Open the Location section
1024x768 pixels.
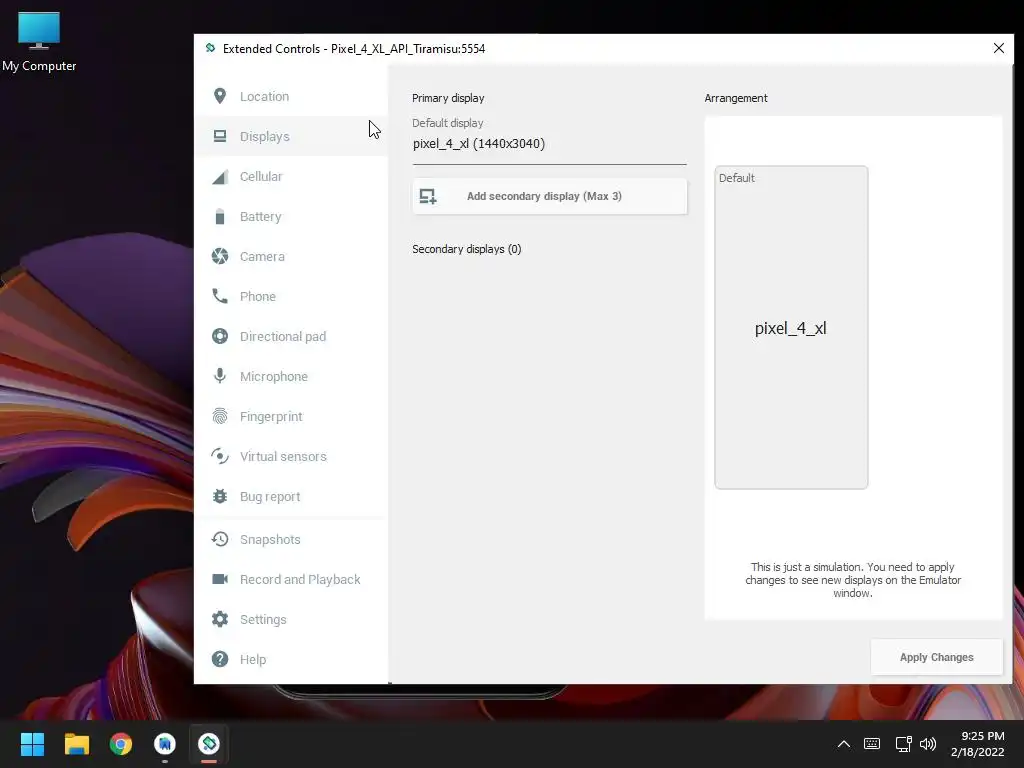tap(291, 96)
